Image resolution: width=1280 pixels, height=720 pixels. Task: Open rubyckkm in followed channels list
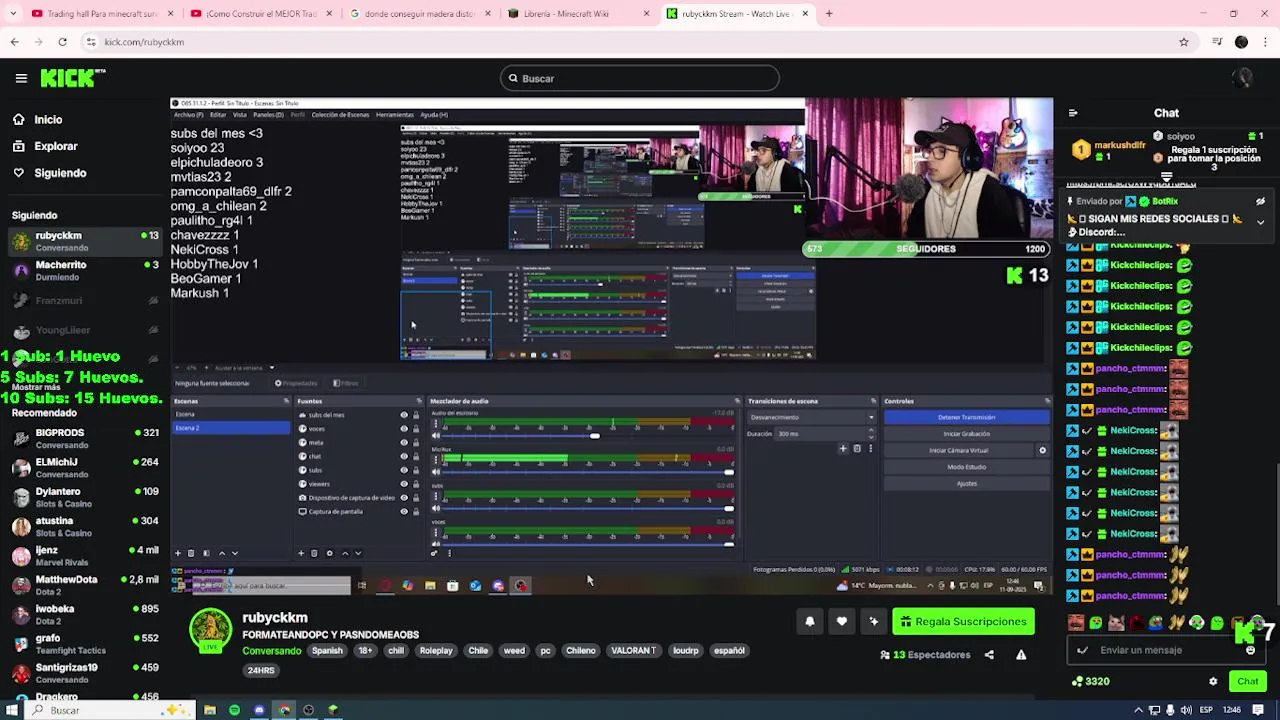84,241
